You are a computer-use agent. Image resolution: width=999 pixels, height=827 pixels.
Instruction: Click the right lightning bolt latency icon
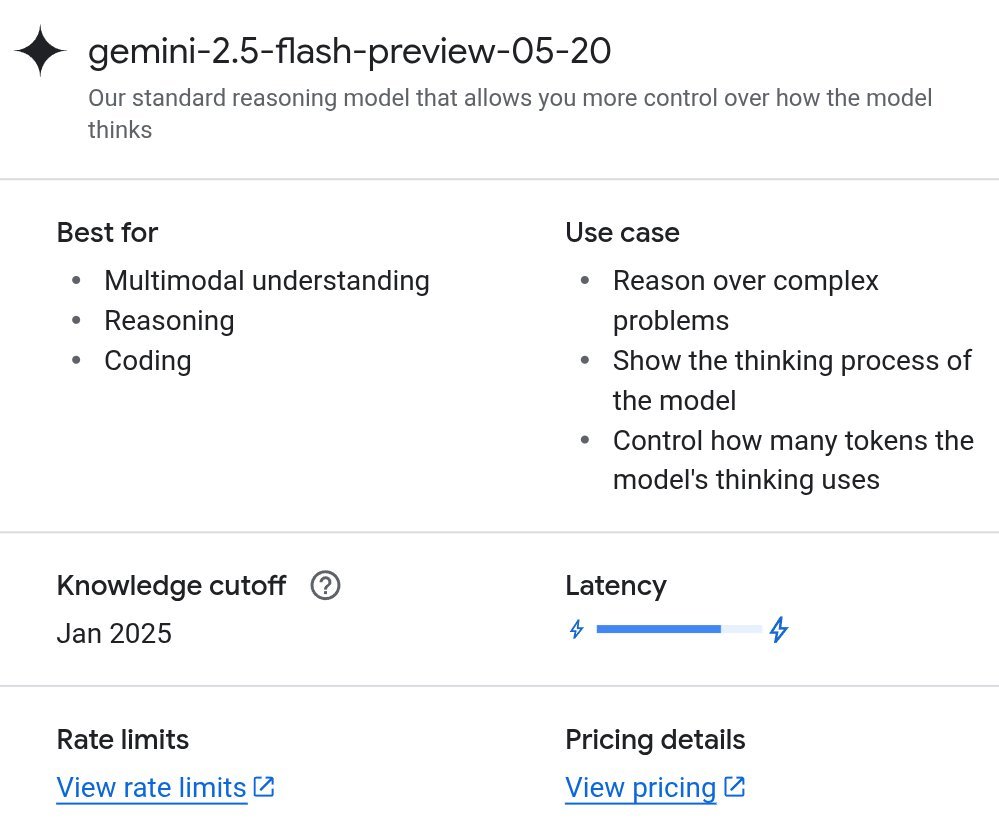coord(779,629)
